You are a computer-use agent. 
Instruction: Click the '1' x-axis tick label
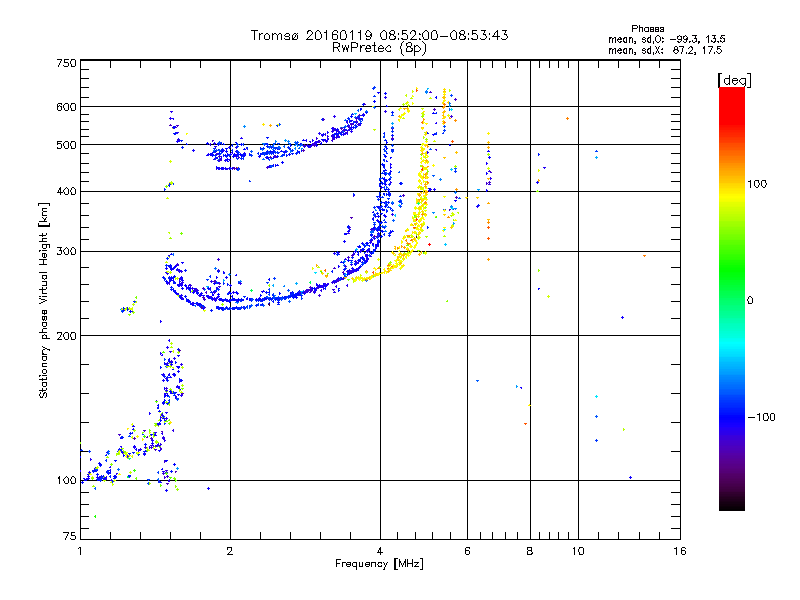[x=80, y=551]
